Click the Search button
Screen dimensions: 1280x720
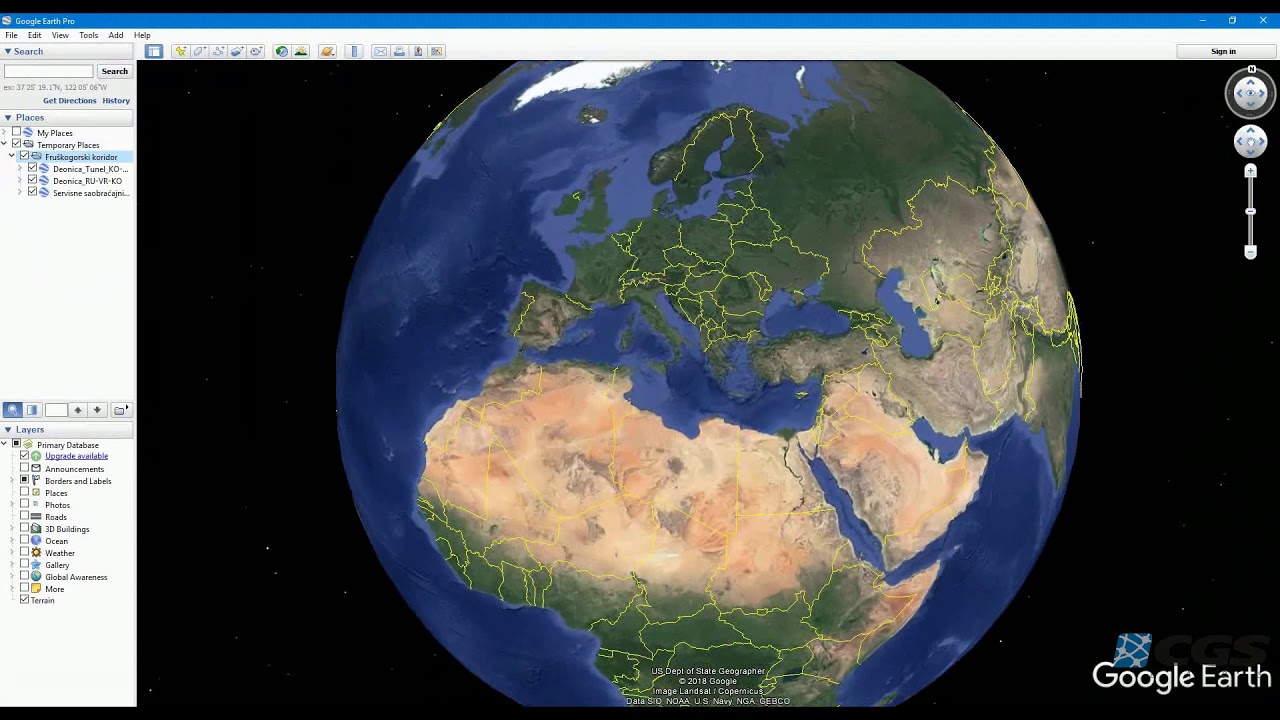(x=114, y=71)
